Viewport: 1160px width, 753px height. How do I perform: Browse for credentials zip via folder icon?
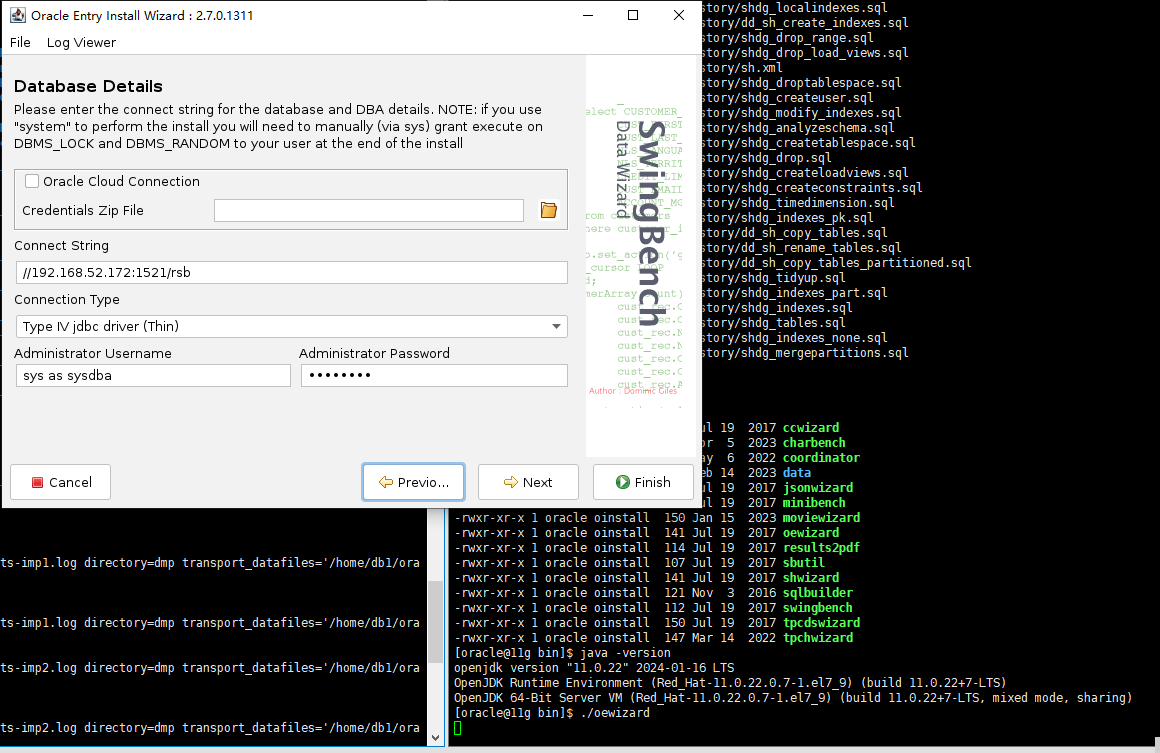click(548, 210)
